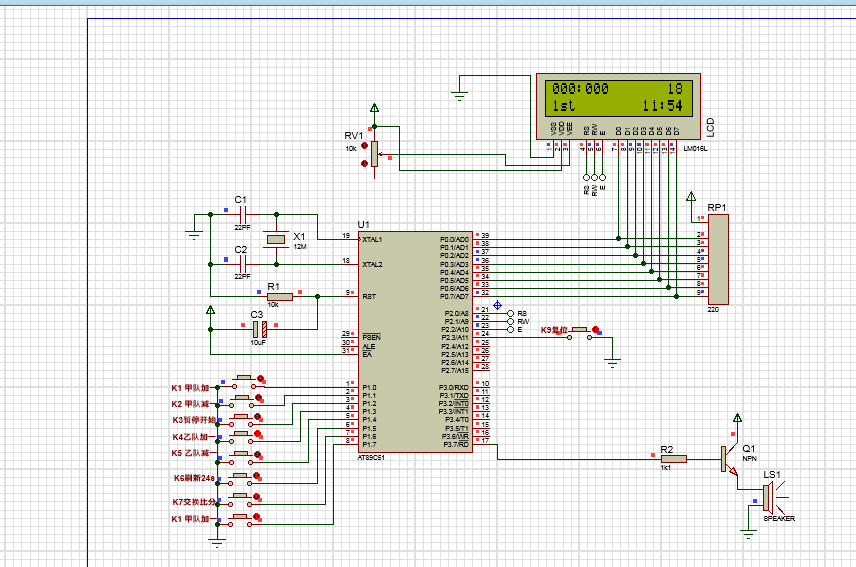Select the ground symbol under the push-button column

[x=217, y=543]
